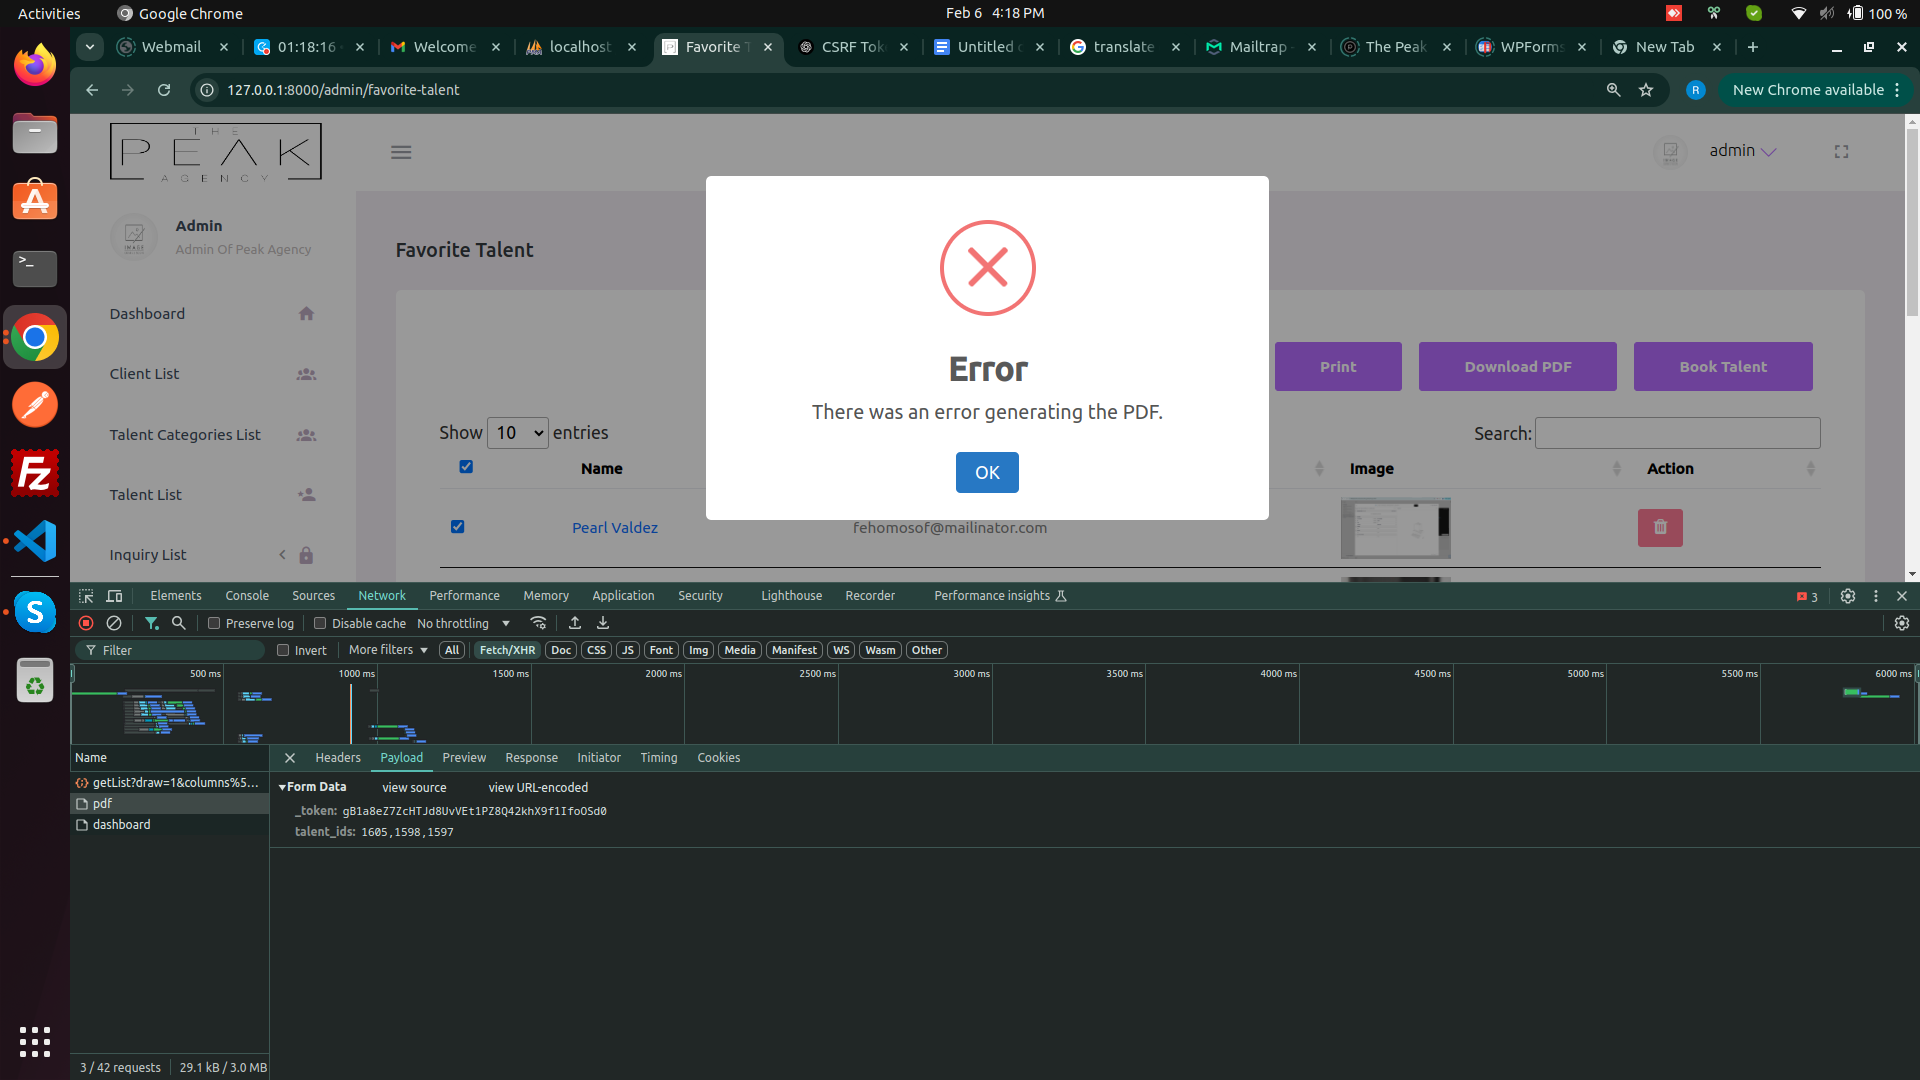
Task: Click the import HAR upload icon
Action: pos(575,623)
